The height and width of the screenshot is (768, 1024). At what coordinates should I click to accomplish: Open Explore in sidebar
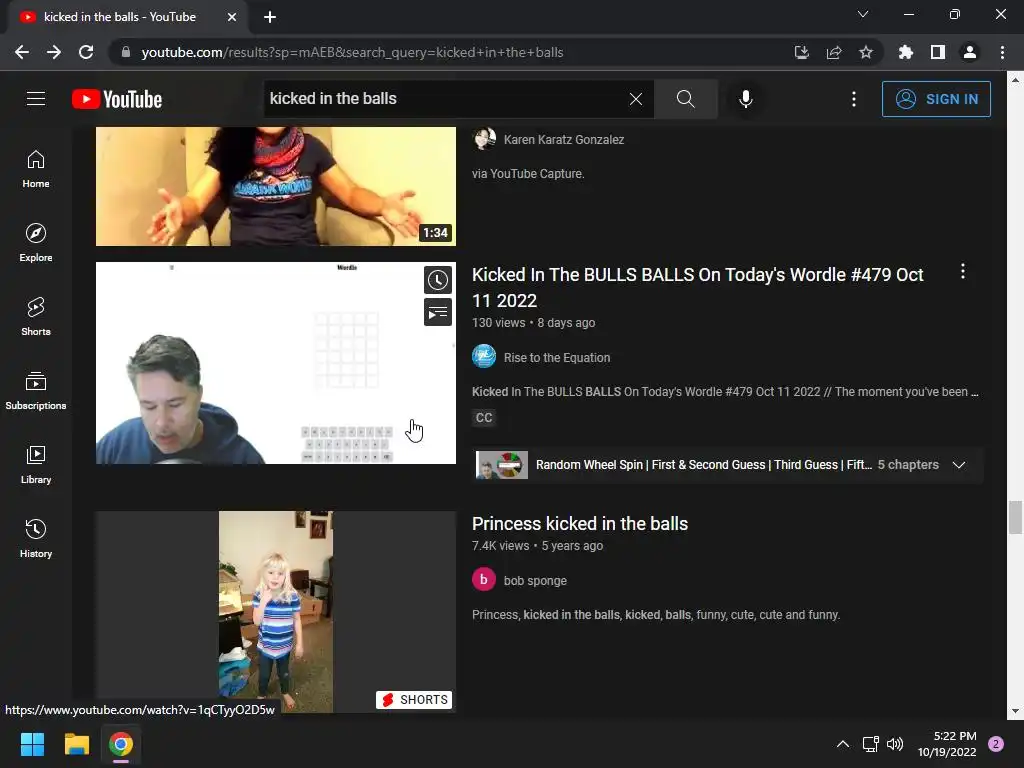click(36, 243)
